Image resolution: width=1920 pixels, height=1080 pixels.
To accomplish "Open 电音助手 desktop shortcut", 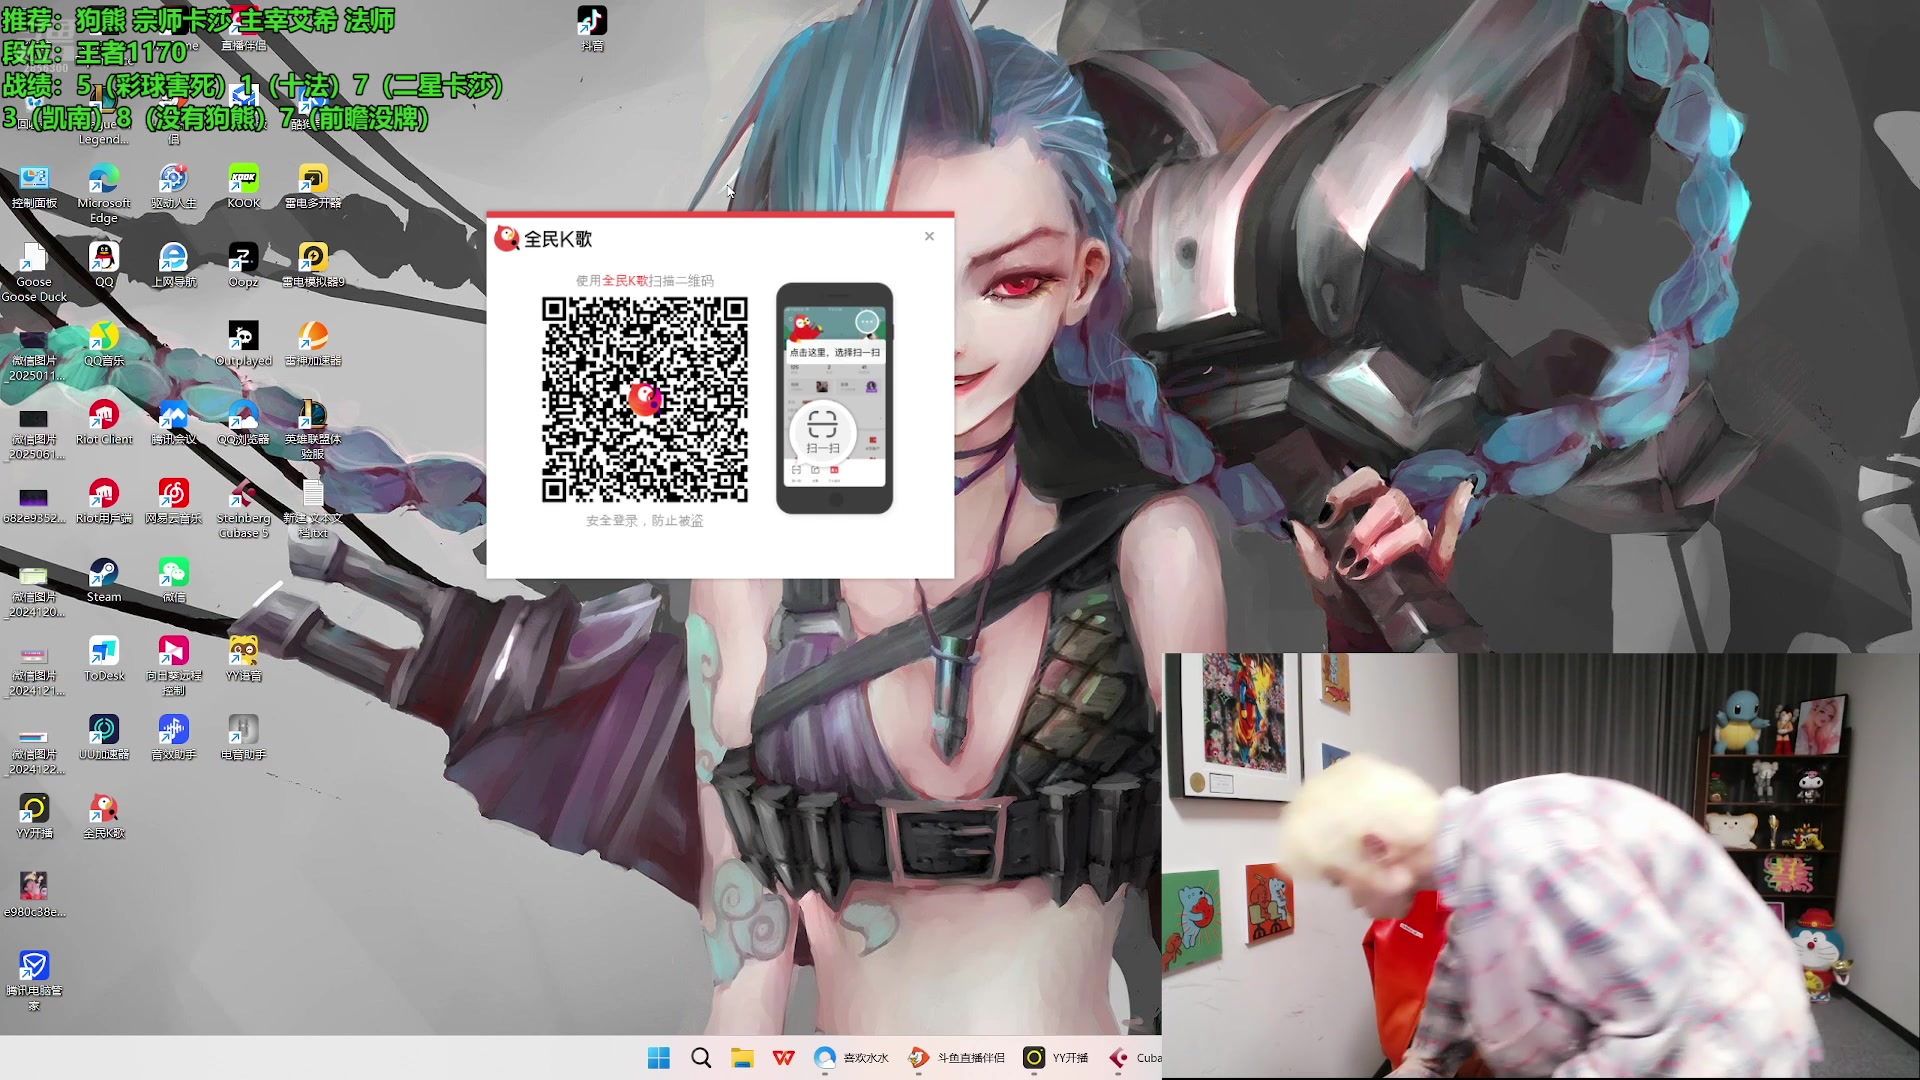I will pyautogui.click(x=243, y=738).
